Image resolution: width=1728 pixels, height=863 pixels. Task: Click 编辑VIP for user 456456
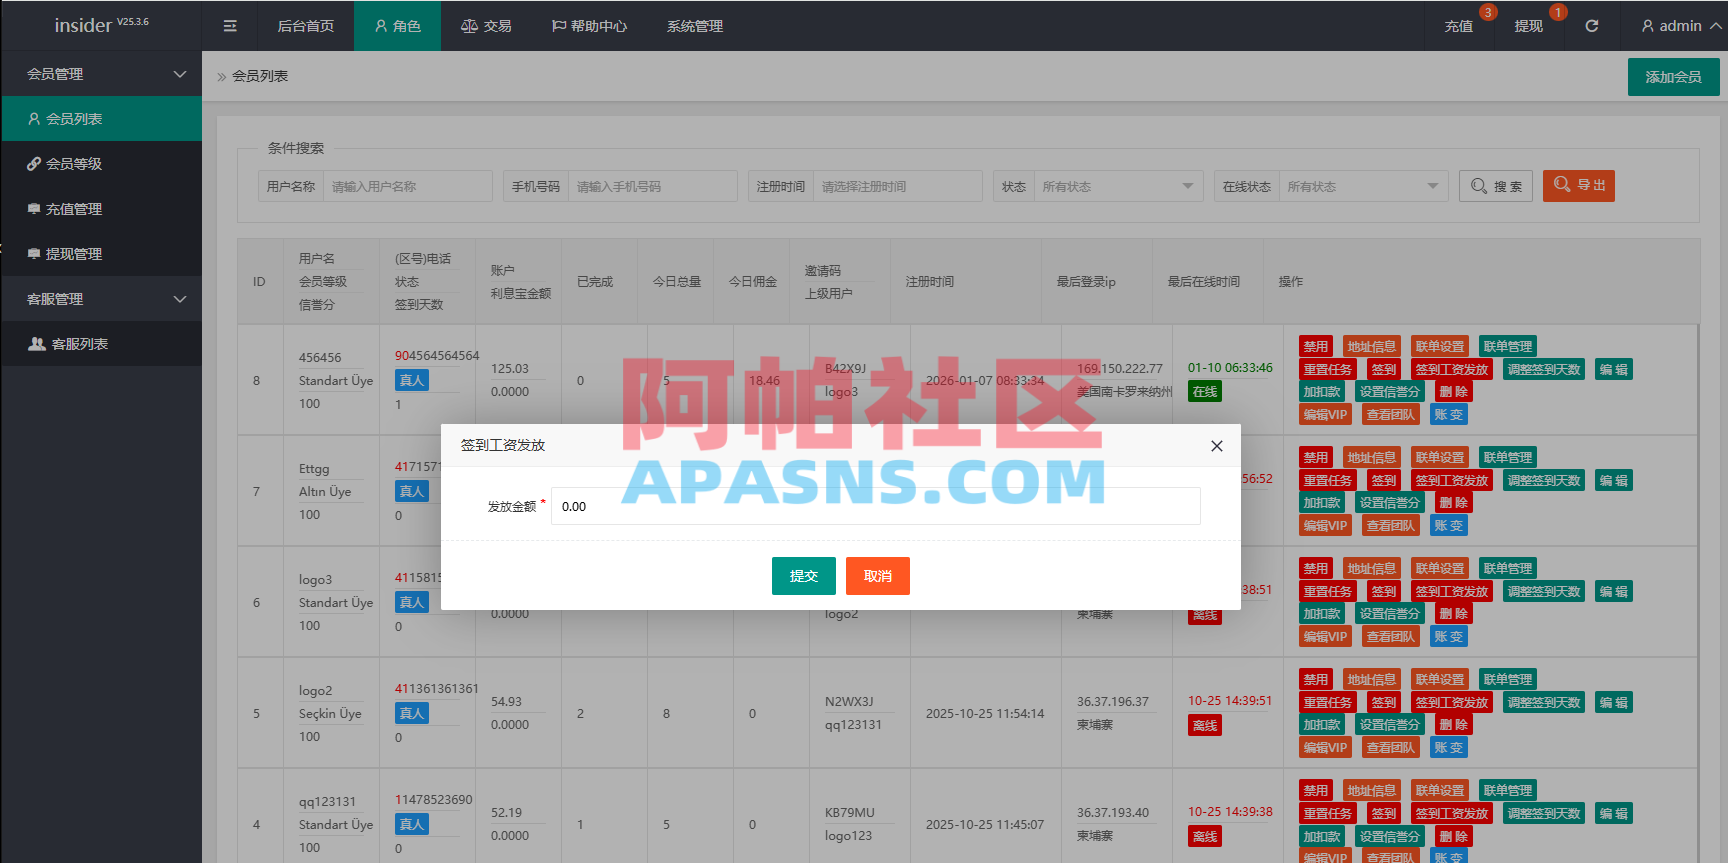1326,414
